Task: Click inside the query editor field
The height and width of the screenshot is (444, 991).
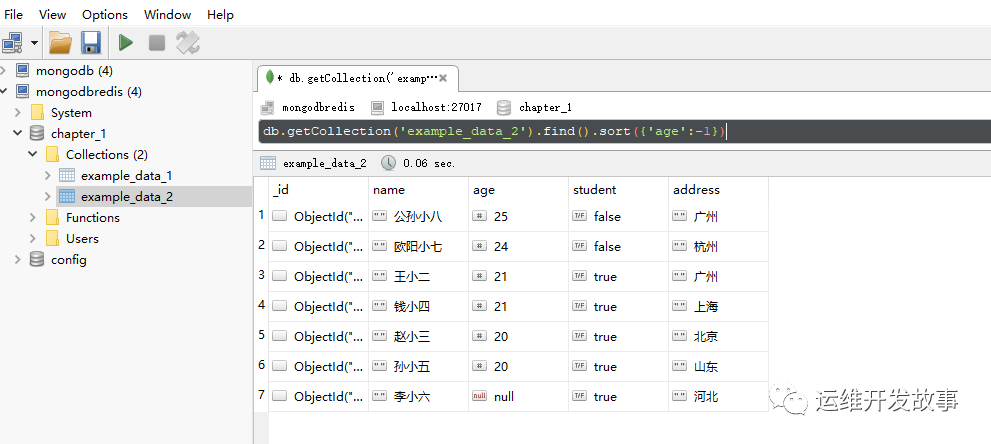Action: click(624, 131)
